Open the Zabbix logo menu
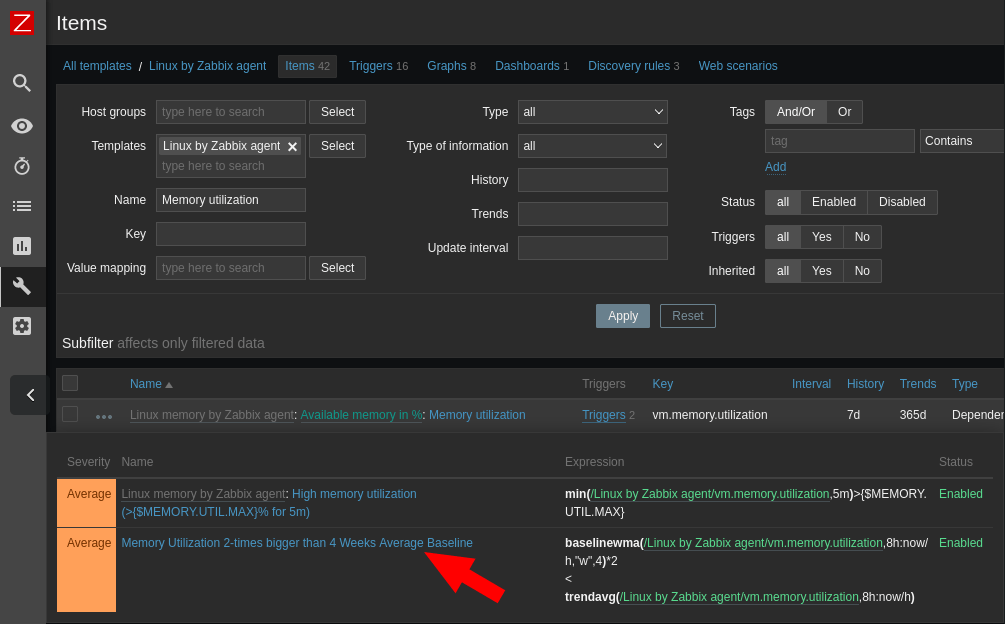Image resolution: width=1005 pixels, height=624 pixels. point(21,23)
